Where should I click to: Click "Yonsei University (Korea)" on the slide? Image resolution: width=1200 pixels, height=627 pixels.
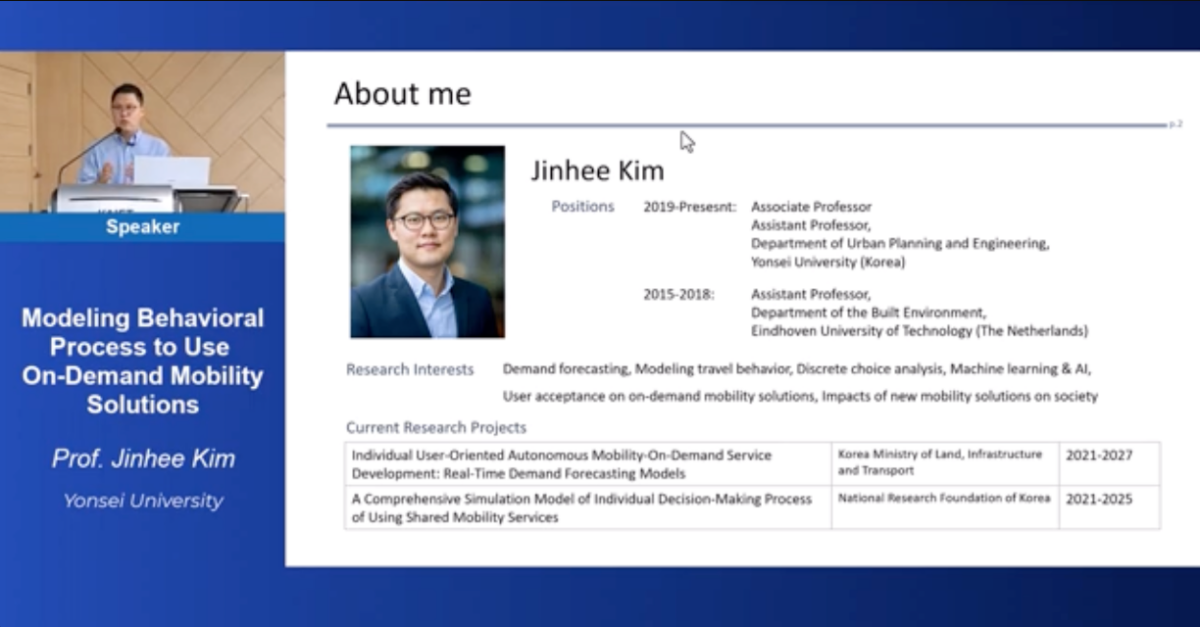coord(827,262)
